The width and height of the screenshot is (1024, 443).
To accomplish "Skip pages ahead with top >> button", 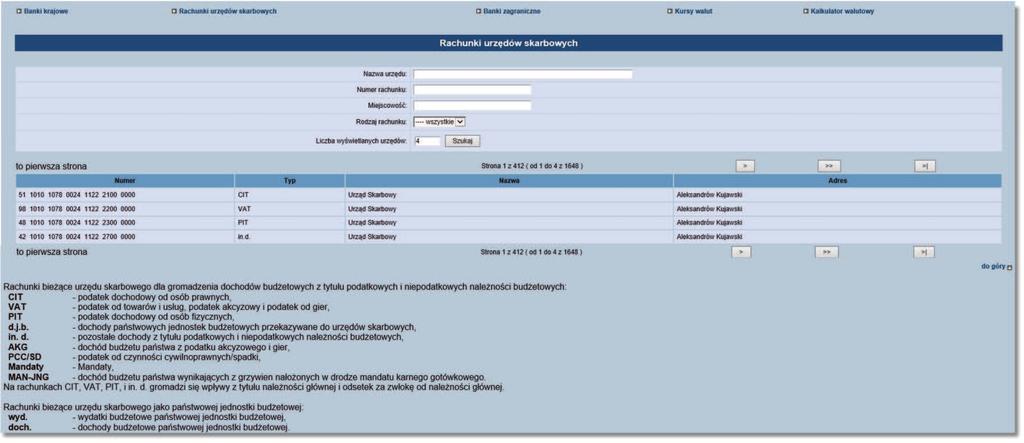I will coord(829,166).
